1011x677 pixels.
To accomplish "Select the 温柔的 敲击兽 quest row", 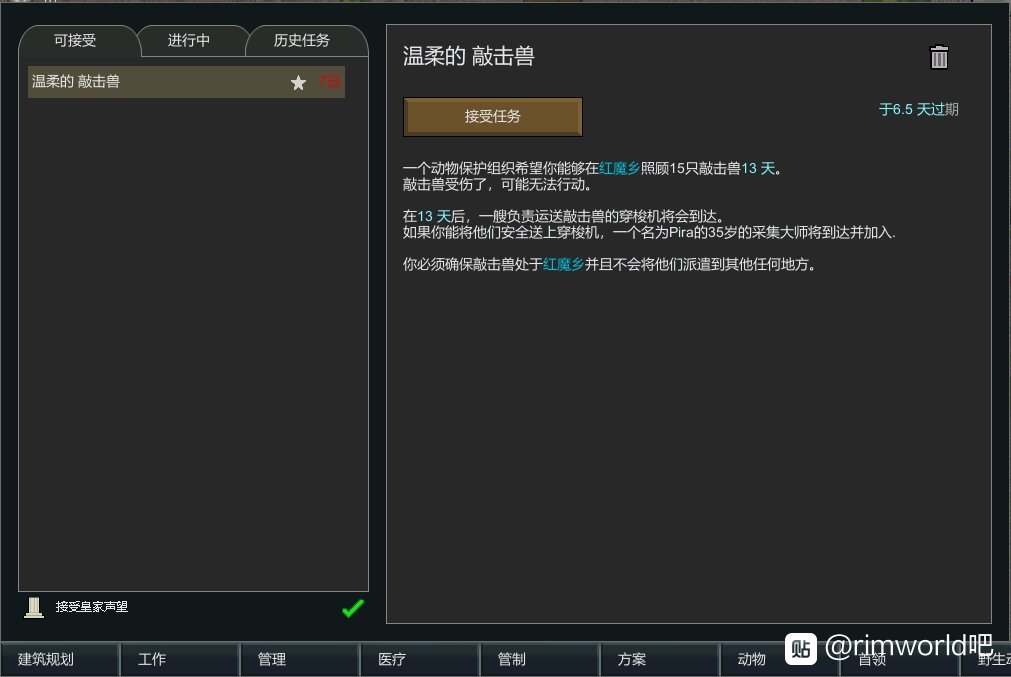I will coord(186,82).
